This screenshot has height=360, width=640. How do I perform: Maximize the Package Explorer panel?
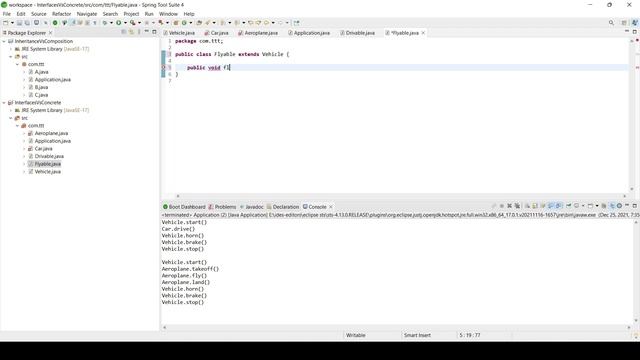154,32
